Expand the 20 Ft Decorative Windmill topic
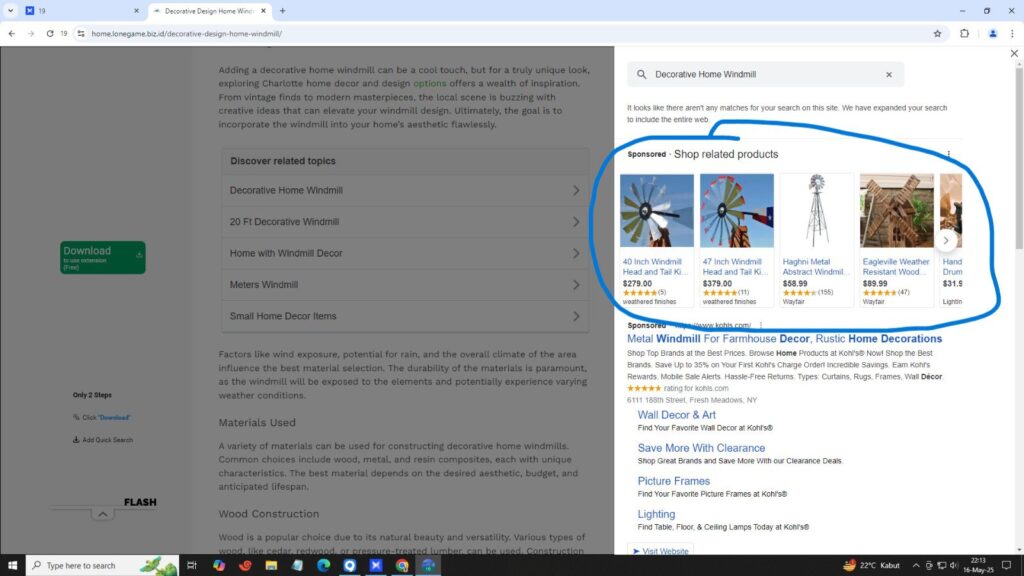The image size is (1024, 576). [405, 222]
